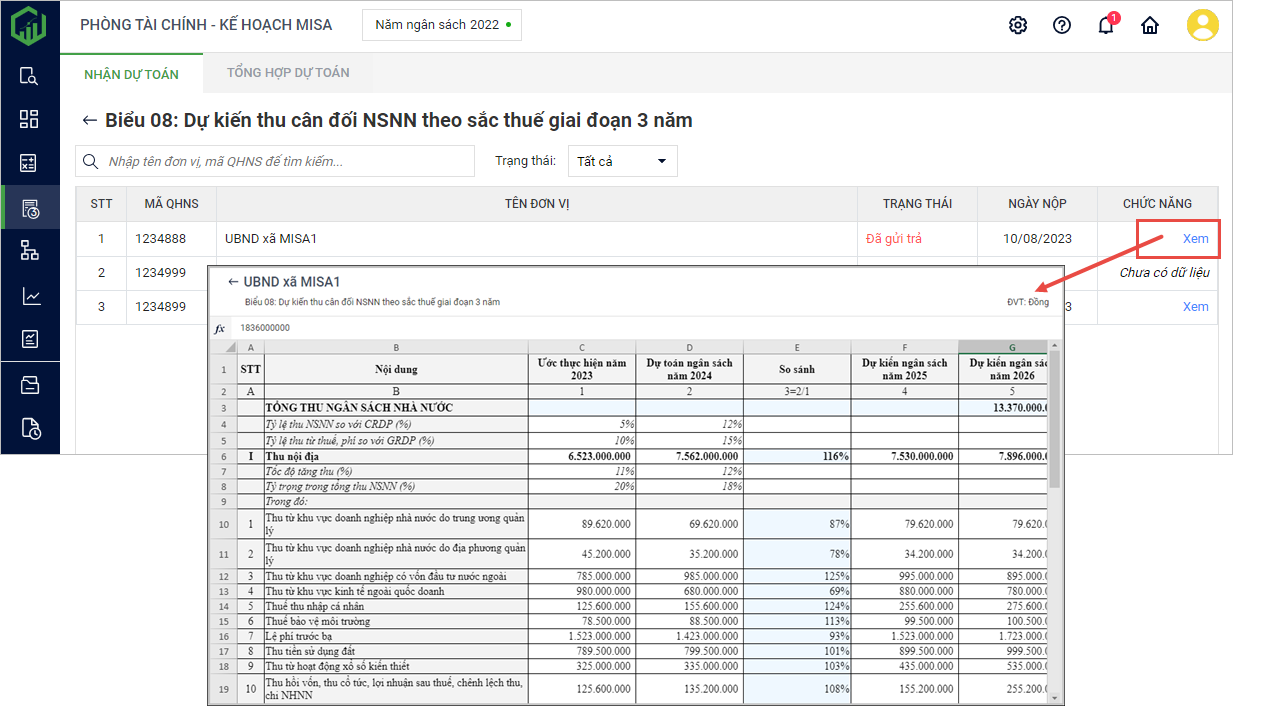1268x709 pixels.
Task: Expand the Trạng thái 'Tất cả' dropdown
Action: point(622,161)
